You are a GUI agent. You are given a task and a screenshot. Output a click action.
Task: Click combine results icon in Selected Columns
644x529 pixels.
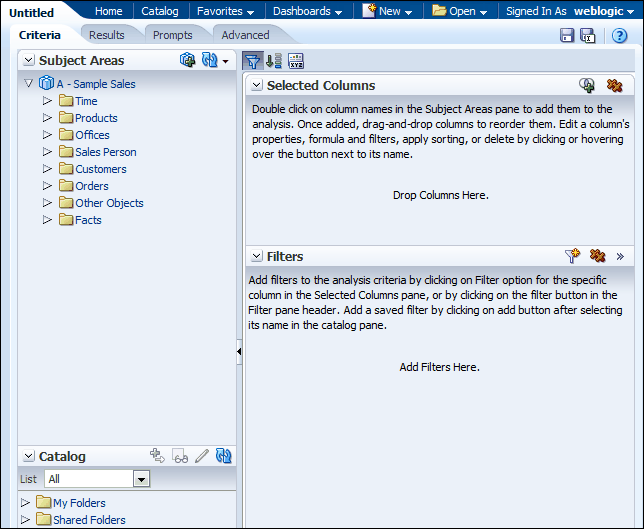point(587,85)
